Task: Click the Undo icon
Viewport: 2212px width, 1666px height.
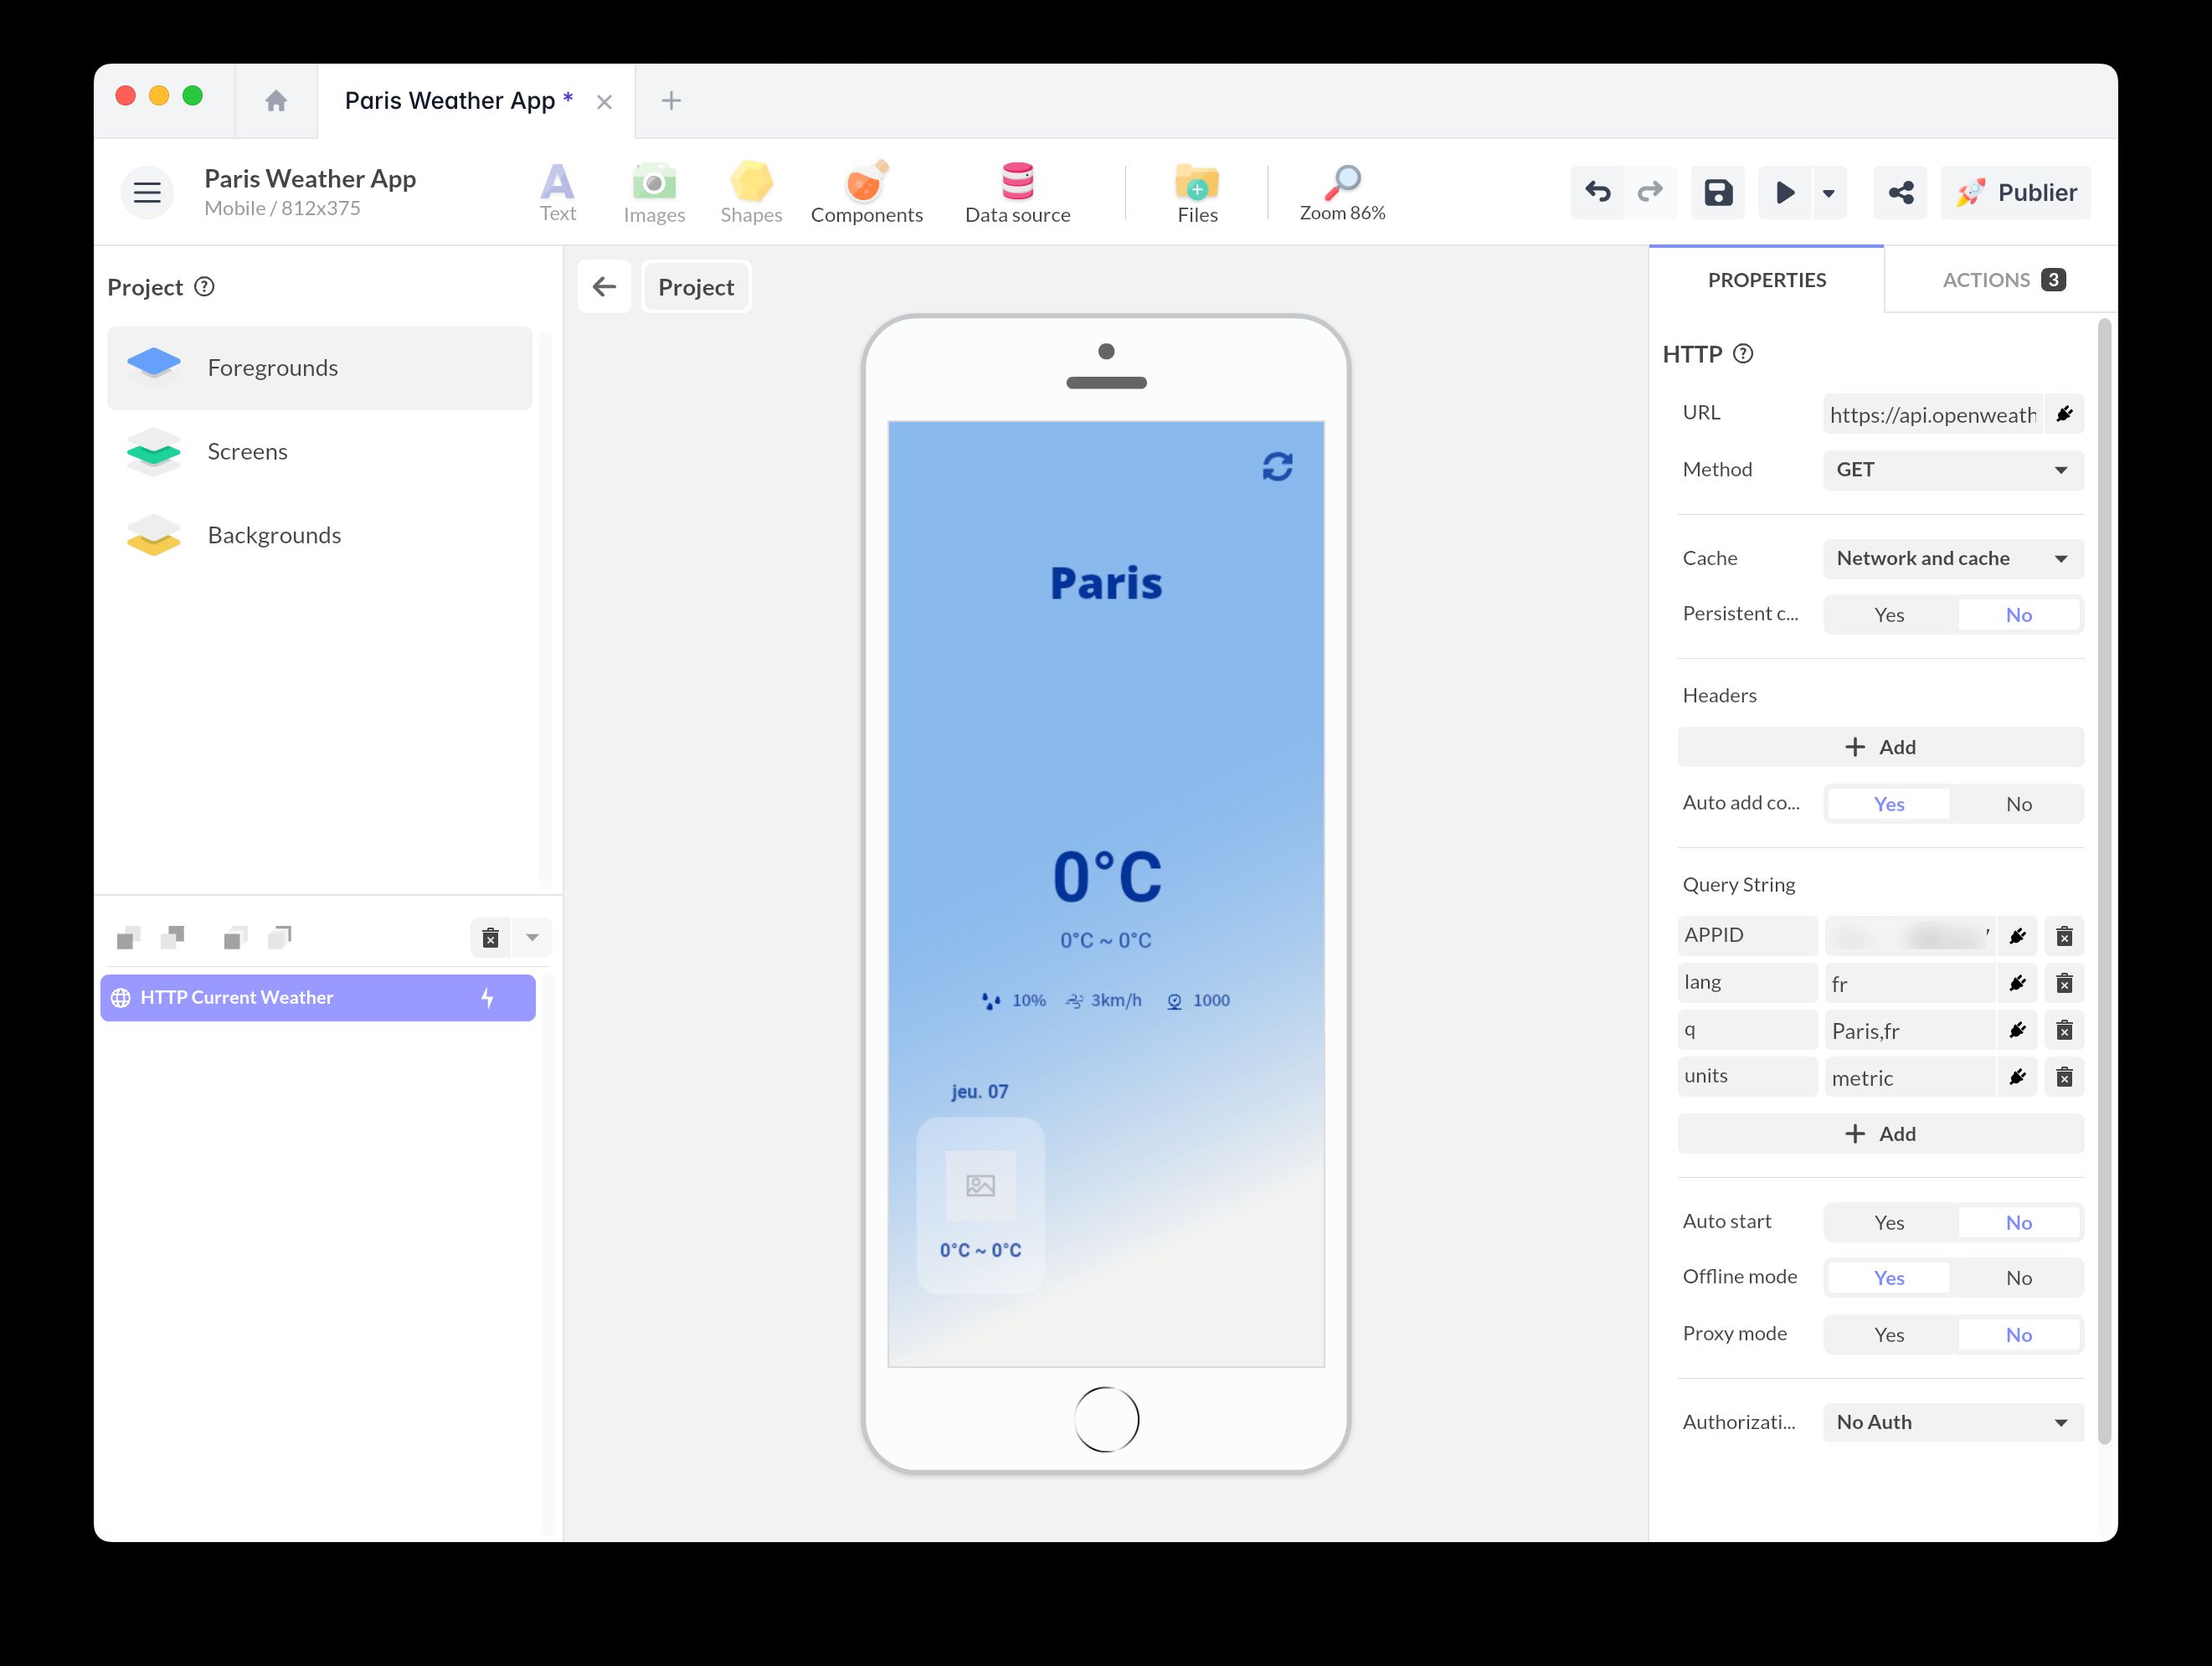Action: [x=1596, y=192]
